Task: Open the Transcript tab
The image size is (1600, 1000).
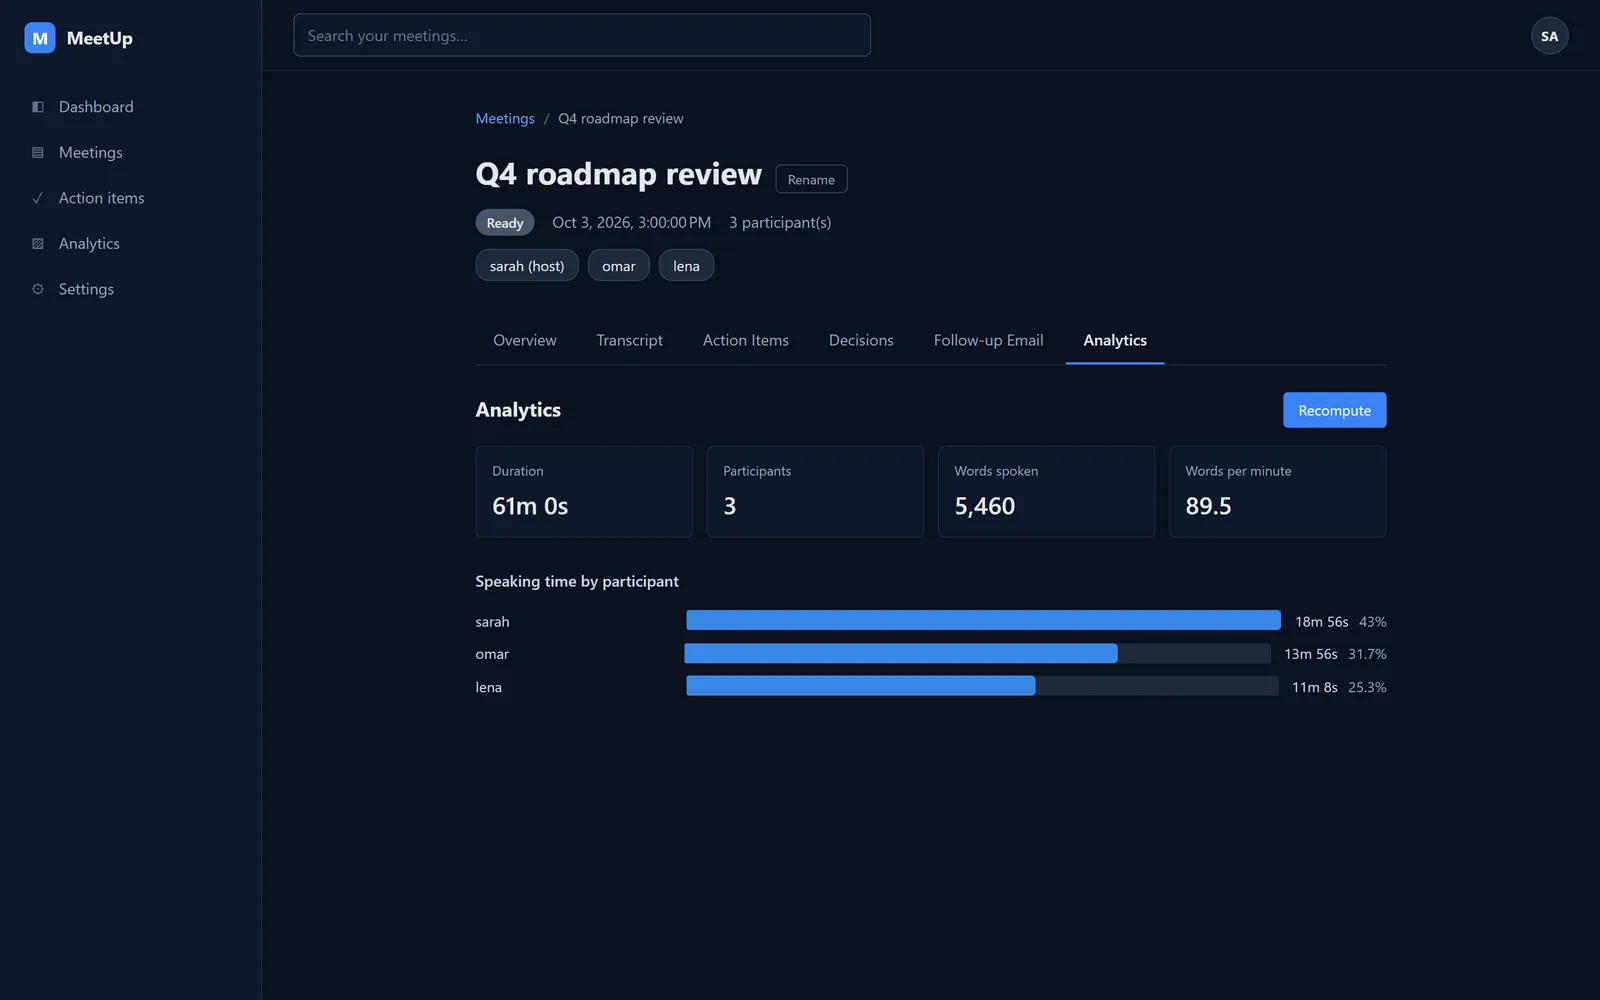Action: point(630,340)
